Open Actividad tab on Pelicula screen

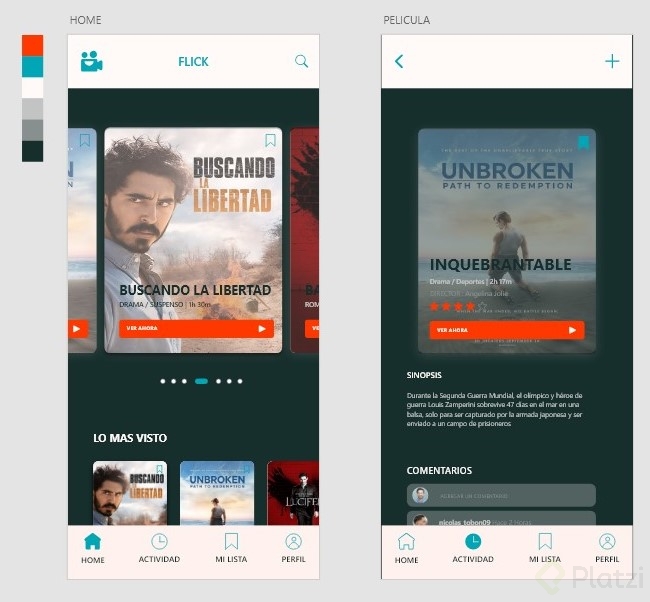(473, 549)
